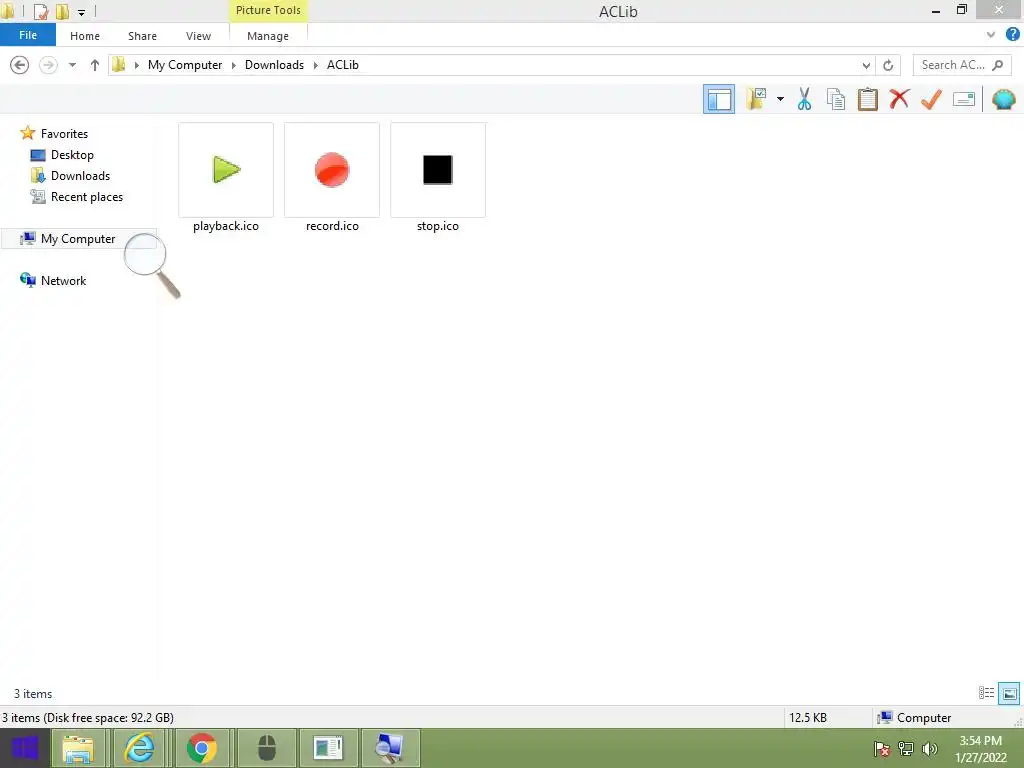Launch Google Chrome from the taskbar
The image size is (1024, 768).
coord(202,748)
